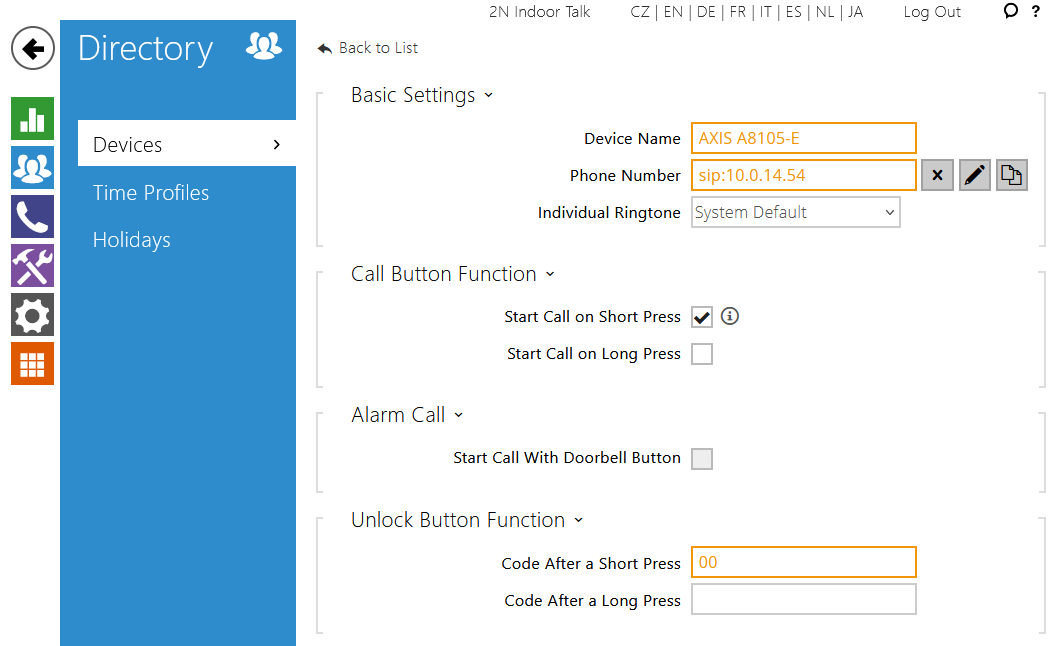Enable Start Call on Long Press
Screen dimensions: 1058x646
click(x=702, y=354)
